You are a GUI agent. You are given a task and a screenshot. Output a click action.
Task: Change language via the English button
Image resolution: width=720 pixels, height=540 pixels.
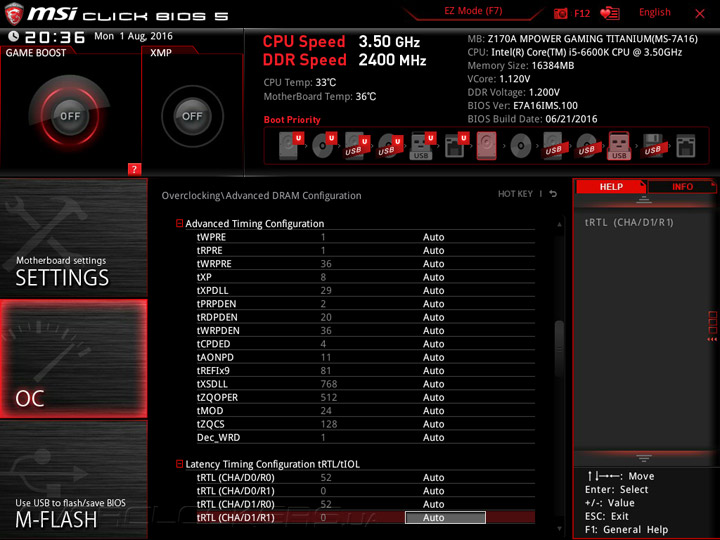tap(654, 12)
